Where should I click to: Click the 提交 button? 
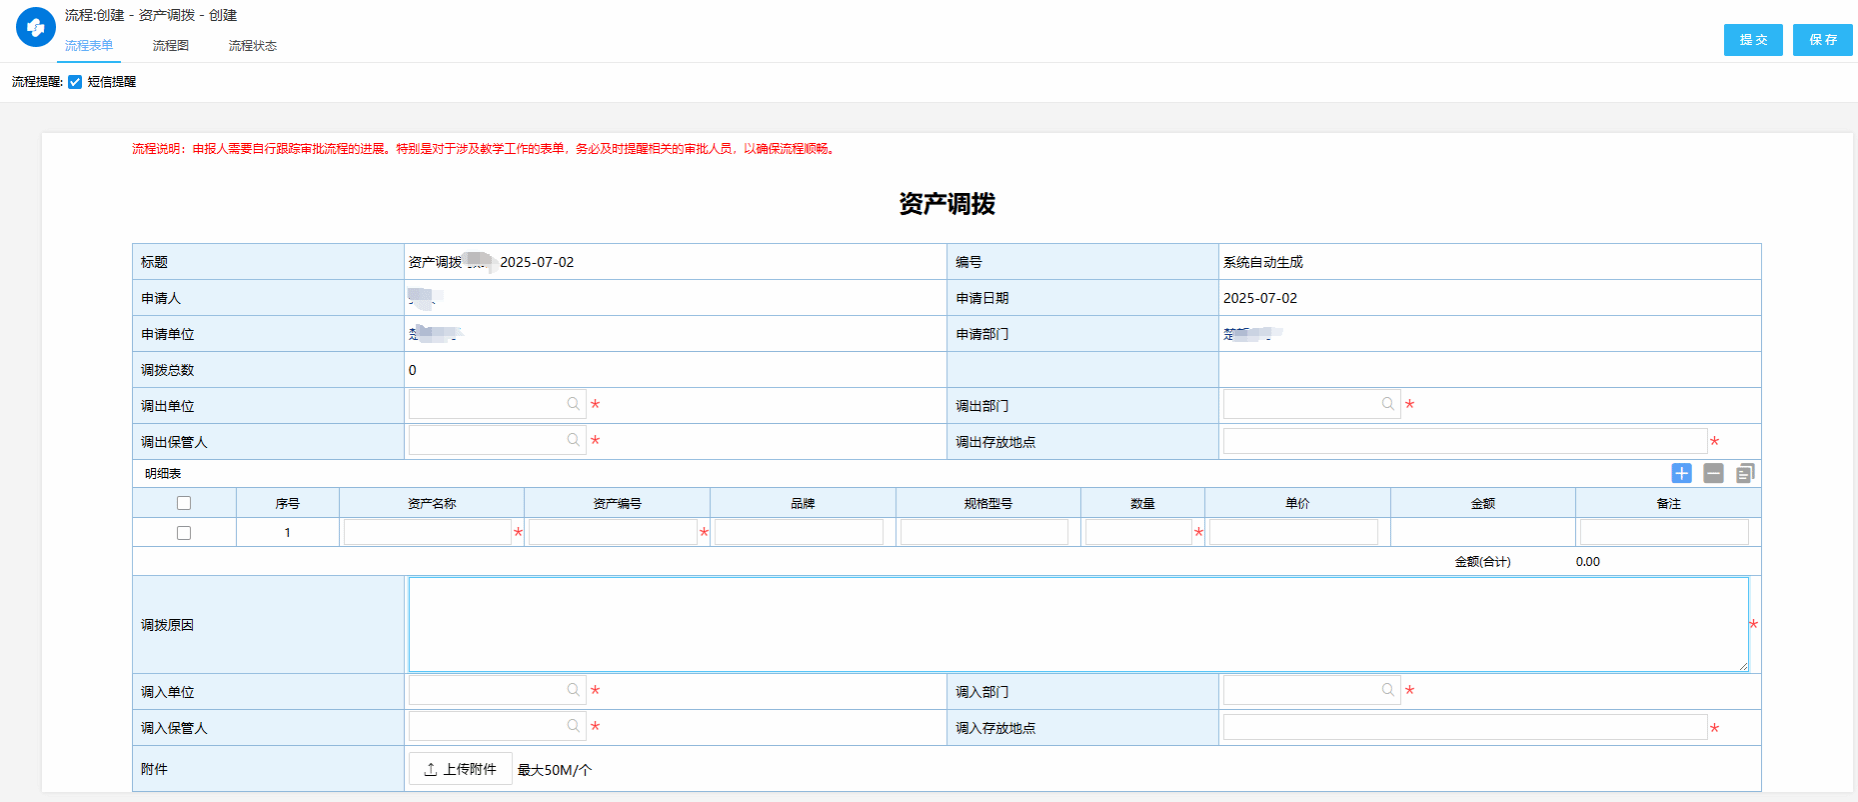coord(1752,40)
